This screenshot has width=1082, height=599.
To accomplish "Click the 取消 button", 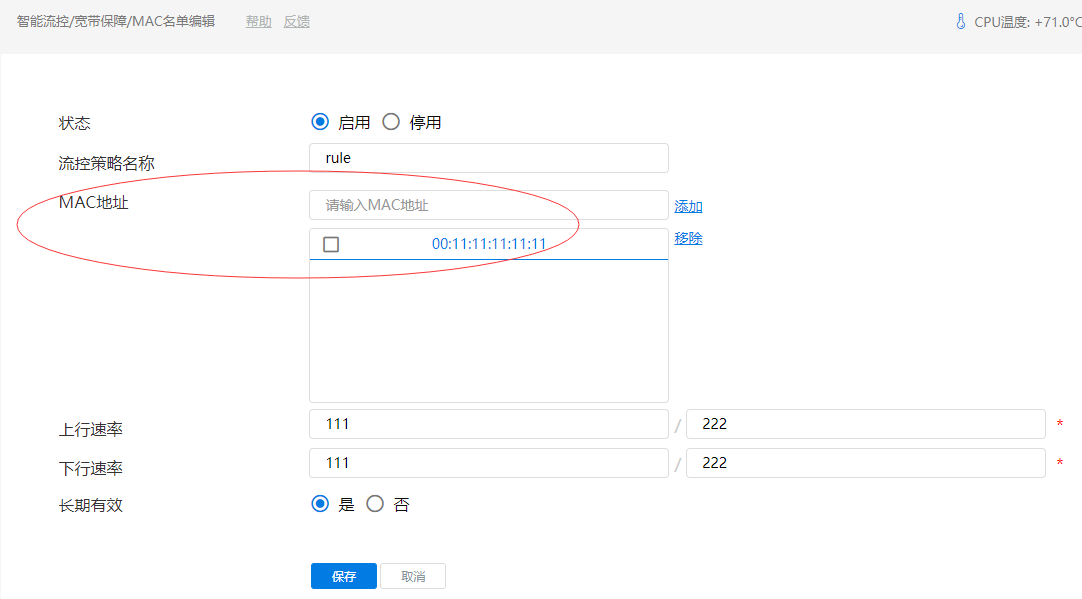I will coord(413,576).
